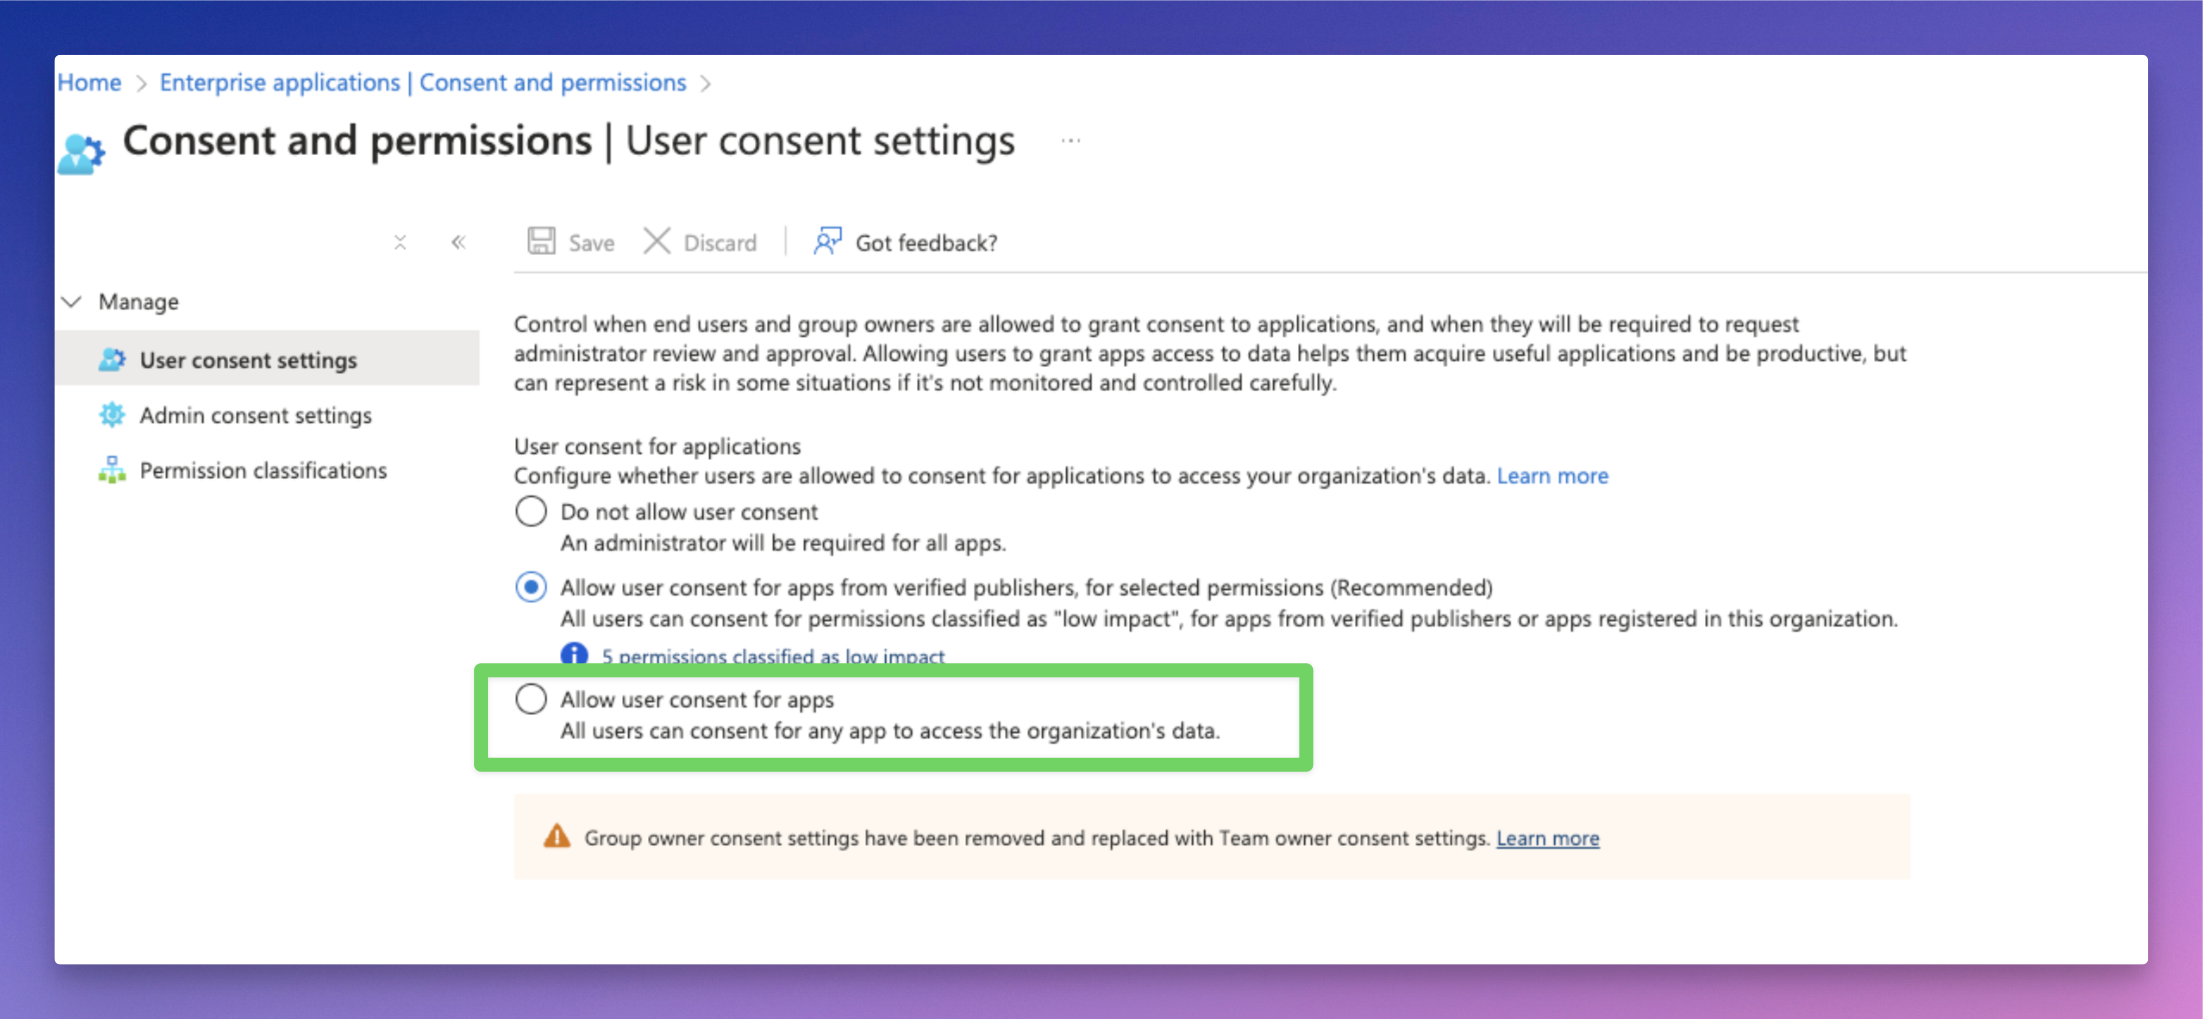Select Allow user consent for apps
The width and height of the screenshot is (2203, 1019).
[x=531, y=699]
